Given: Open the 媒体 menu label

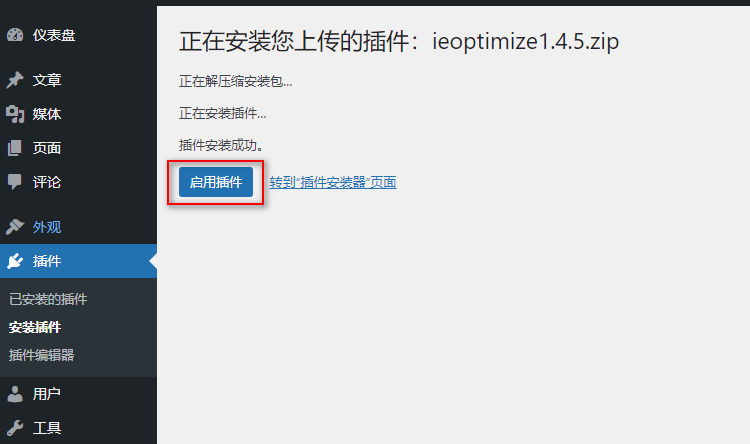Looking at the screenshot, I should click(x=47, y=114).
